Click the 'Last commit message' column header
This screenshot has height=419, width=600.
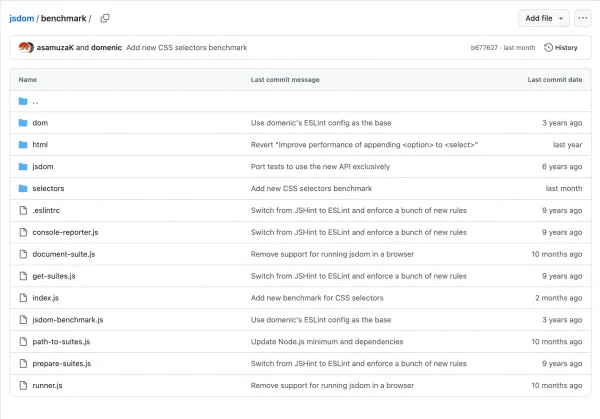[285, 80]
